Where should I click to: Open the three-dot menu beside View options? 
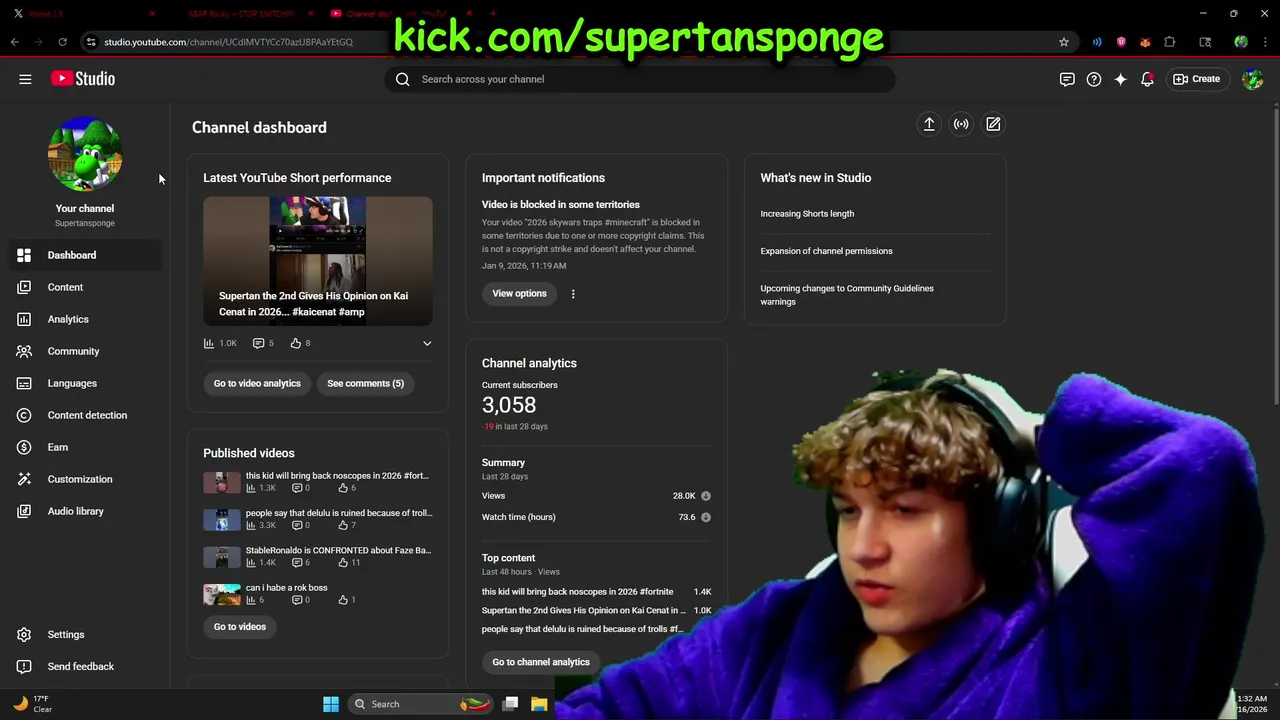click(x=573, y=294)
